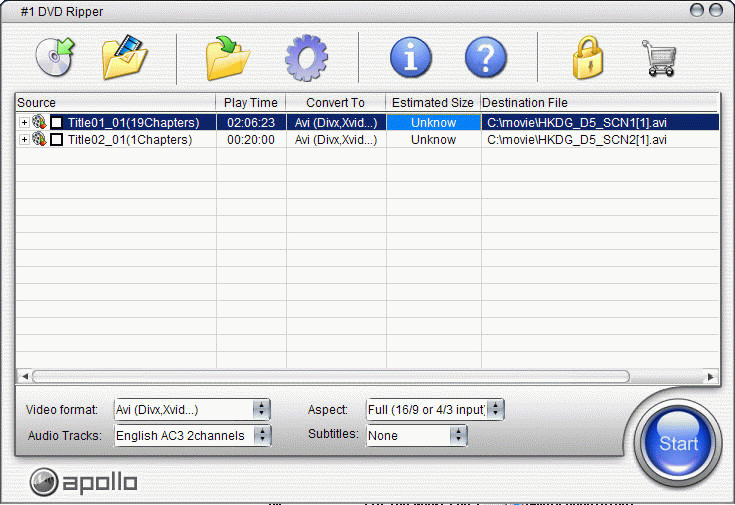735x505 pixels.
Task: Check the Title01_01 checkbox
Action: [x=57, y=123]
